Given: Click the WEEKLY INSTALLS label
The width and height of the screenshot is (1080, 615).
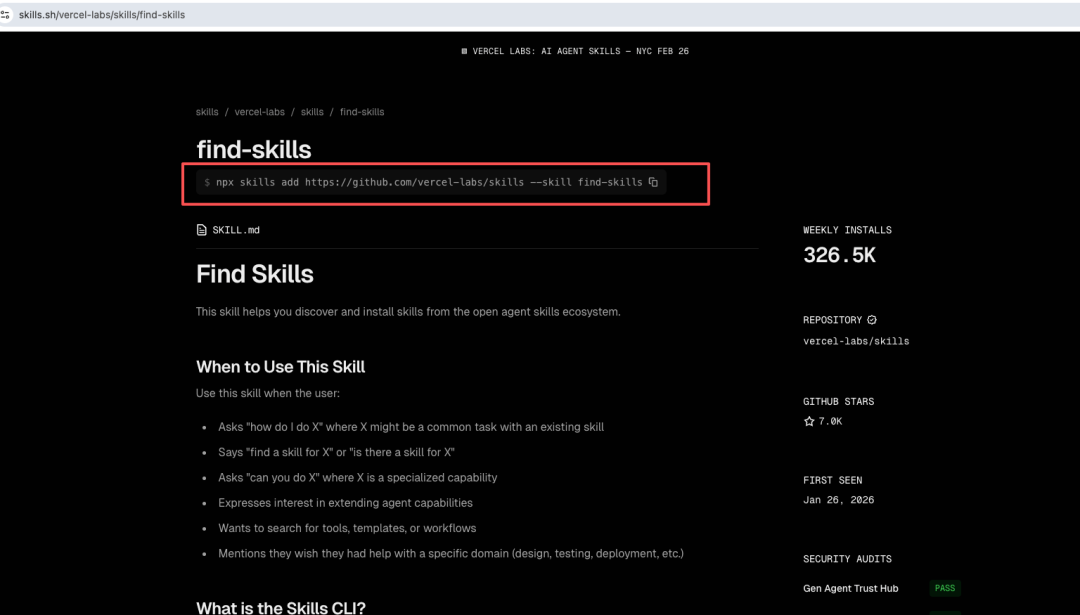Looking at the screenshot, I should 847,230.
